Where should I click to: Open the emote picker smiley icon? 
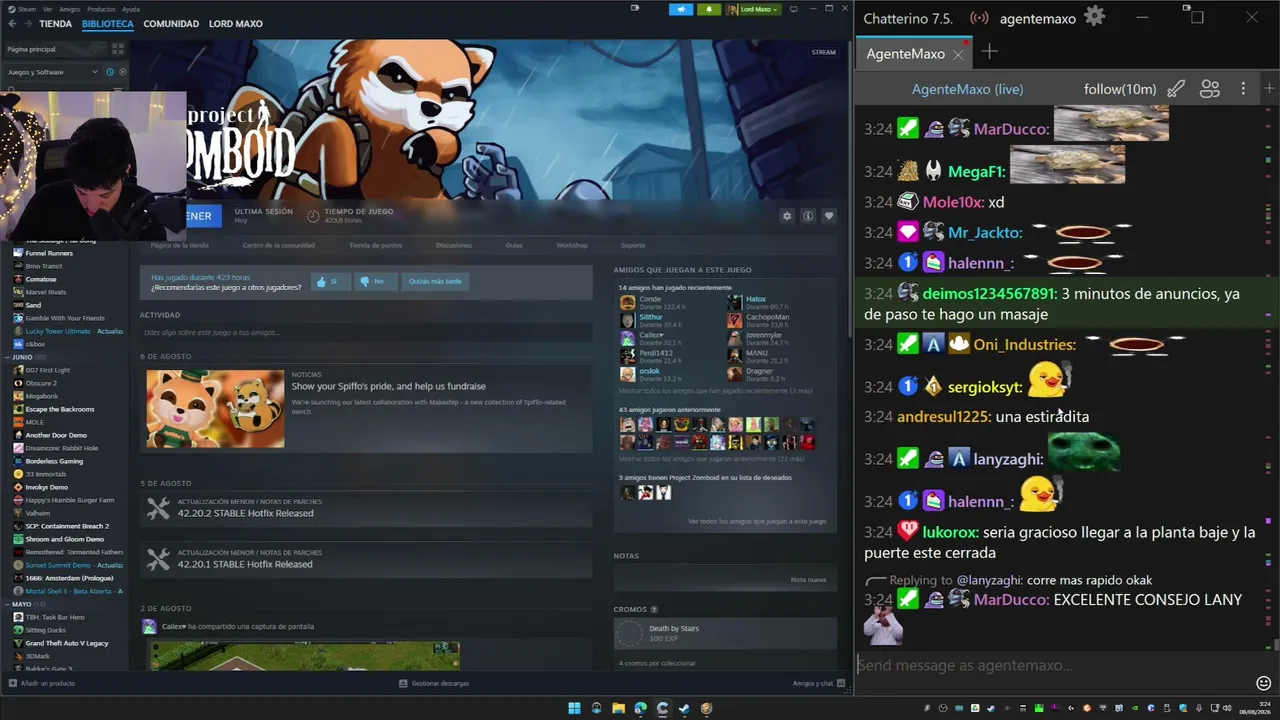click(x=1263, y=683)
